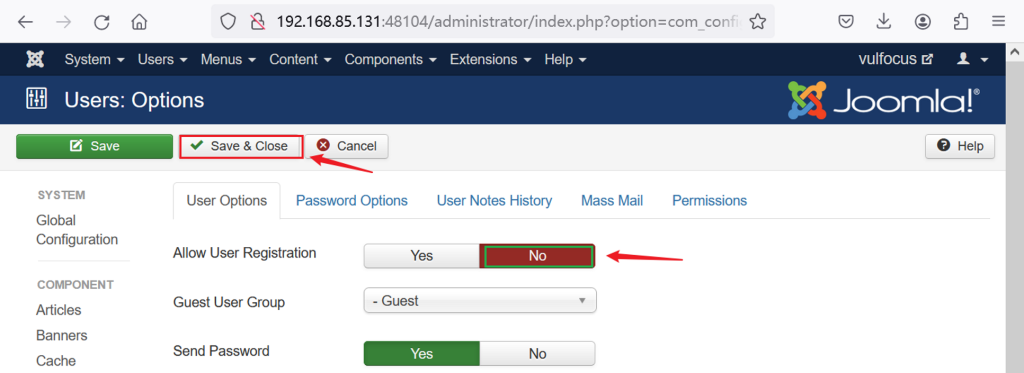Set Send Password to No
The width and height of the screenshot is (1024, 373).
click(537, 353)
